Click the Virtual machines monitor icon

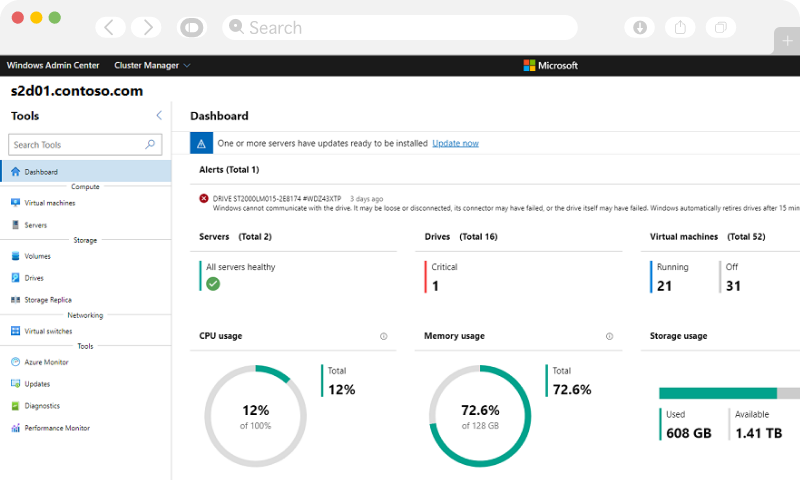15,203
